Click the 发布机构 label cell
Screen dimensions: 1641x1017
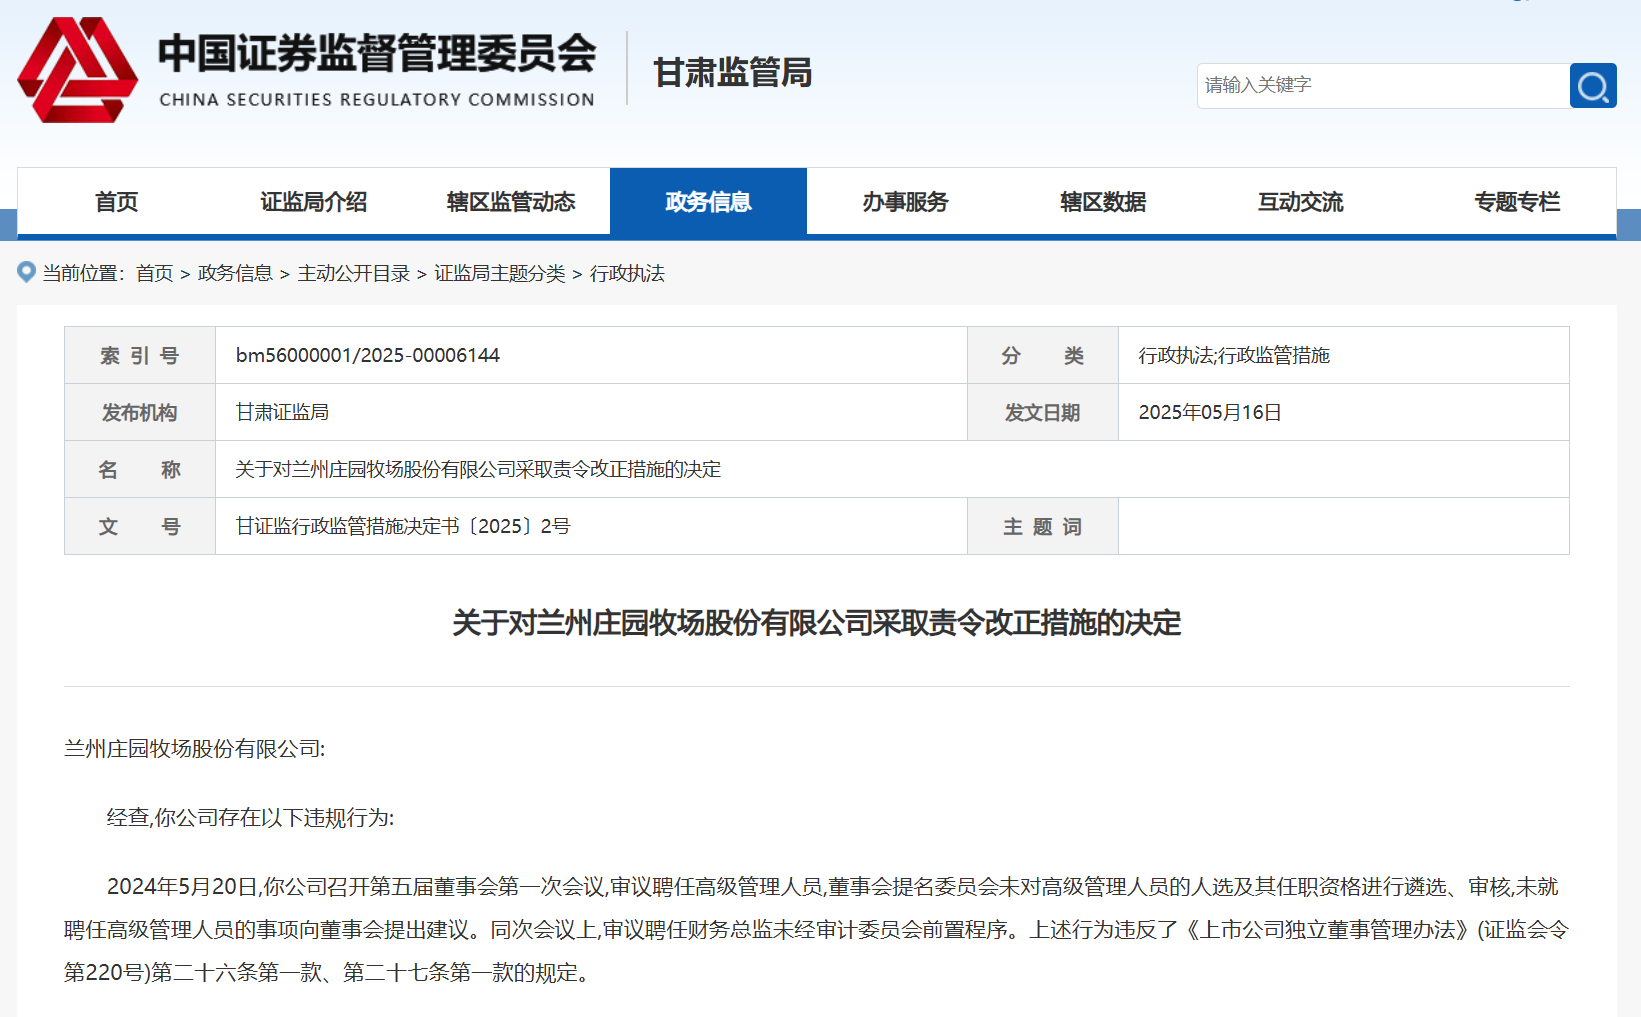140,412
